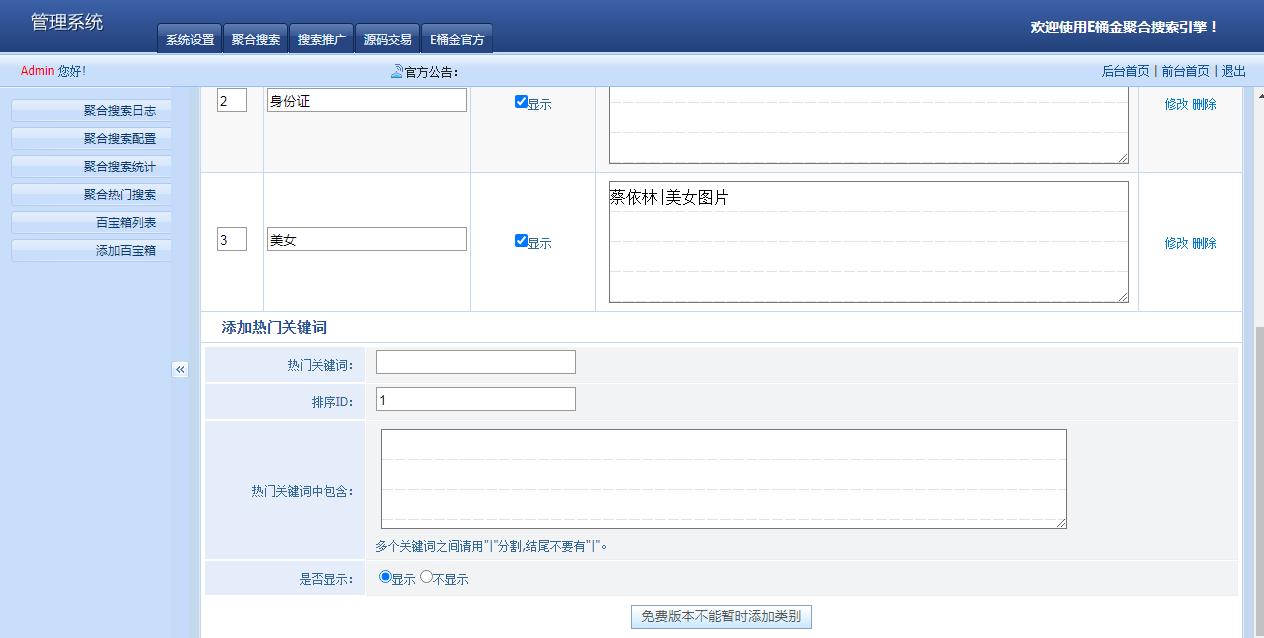The width and height of the screenshot is (1264, 638).
Task: Switch to the 搜索推广 tab
Action: pyautogui.click(x=322, y=39)
